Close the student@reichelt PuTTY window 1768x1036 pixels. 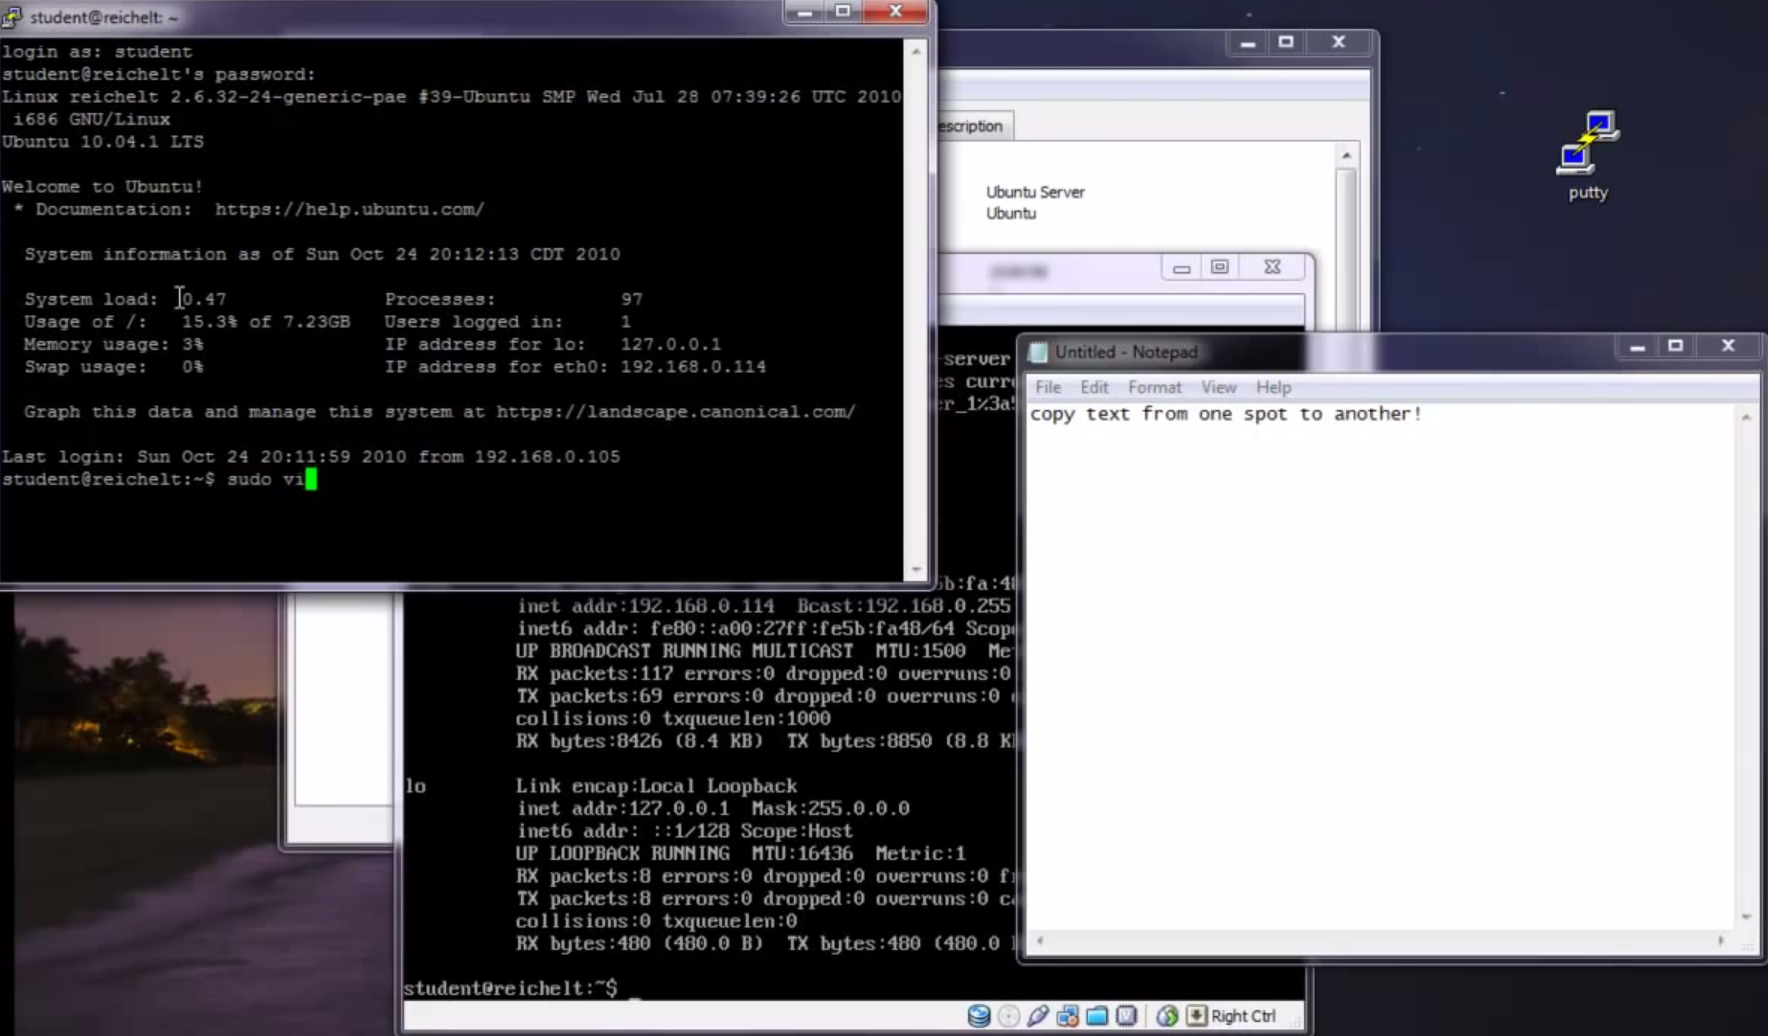(x=896, y=12)
